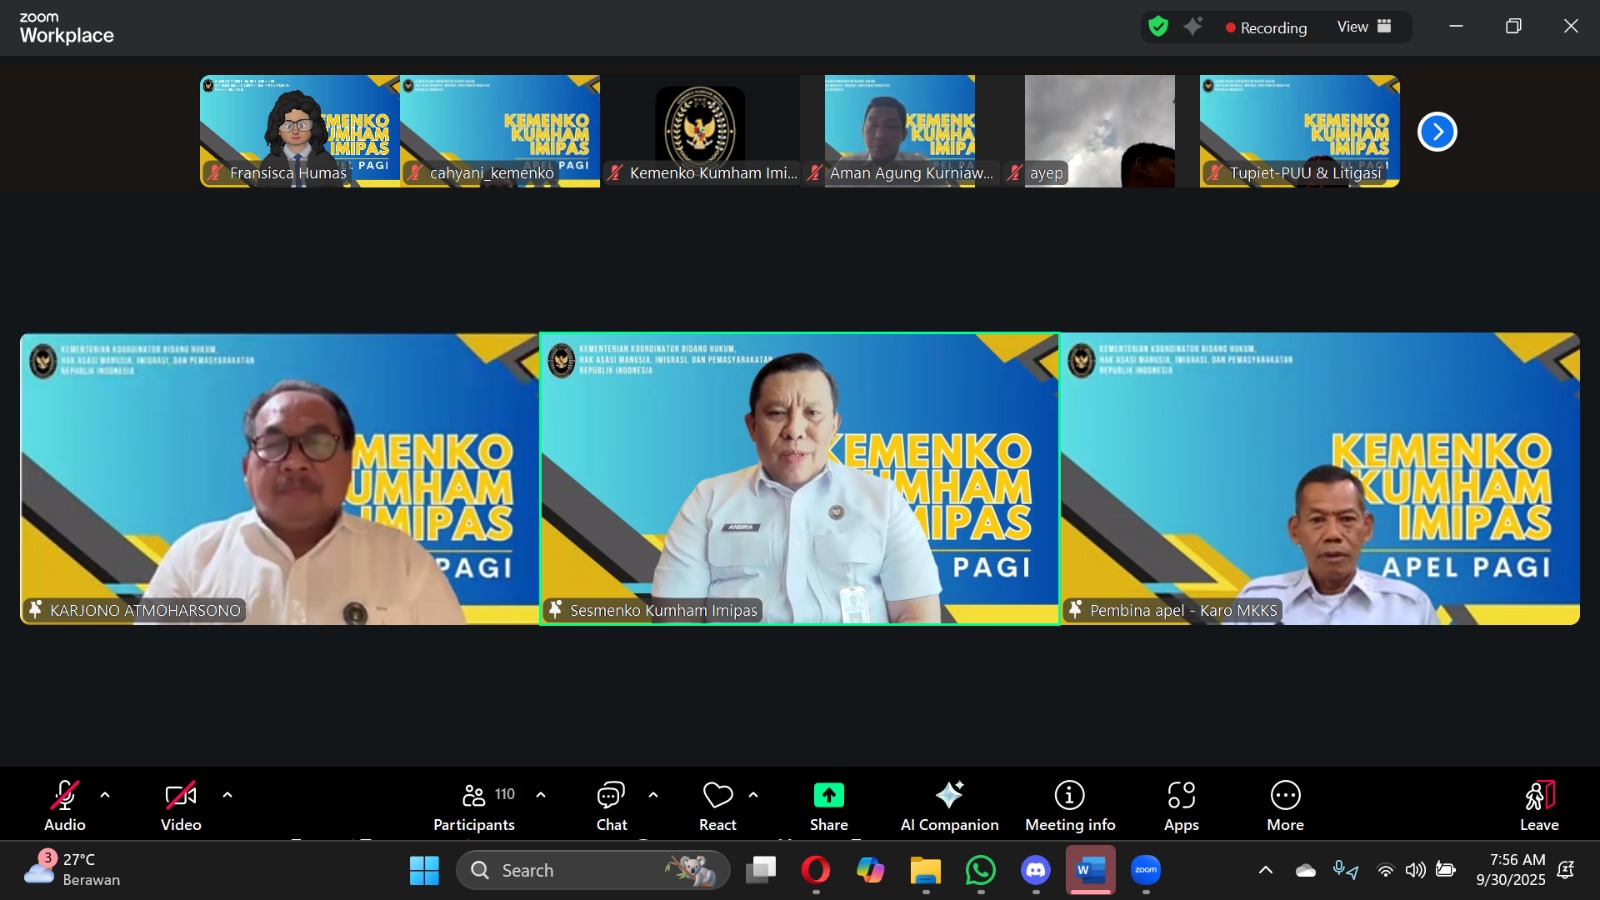Expand the audio settings arrow
This screenshot has height=900, width=1600.
point(105,796)
